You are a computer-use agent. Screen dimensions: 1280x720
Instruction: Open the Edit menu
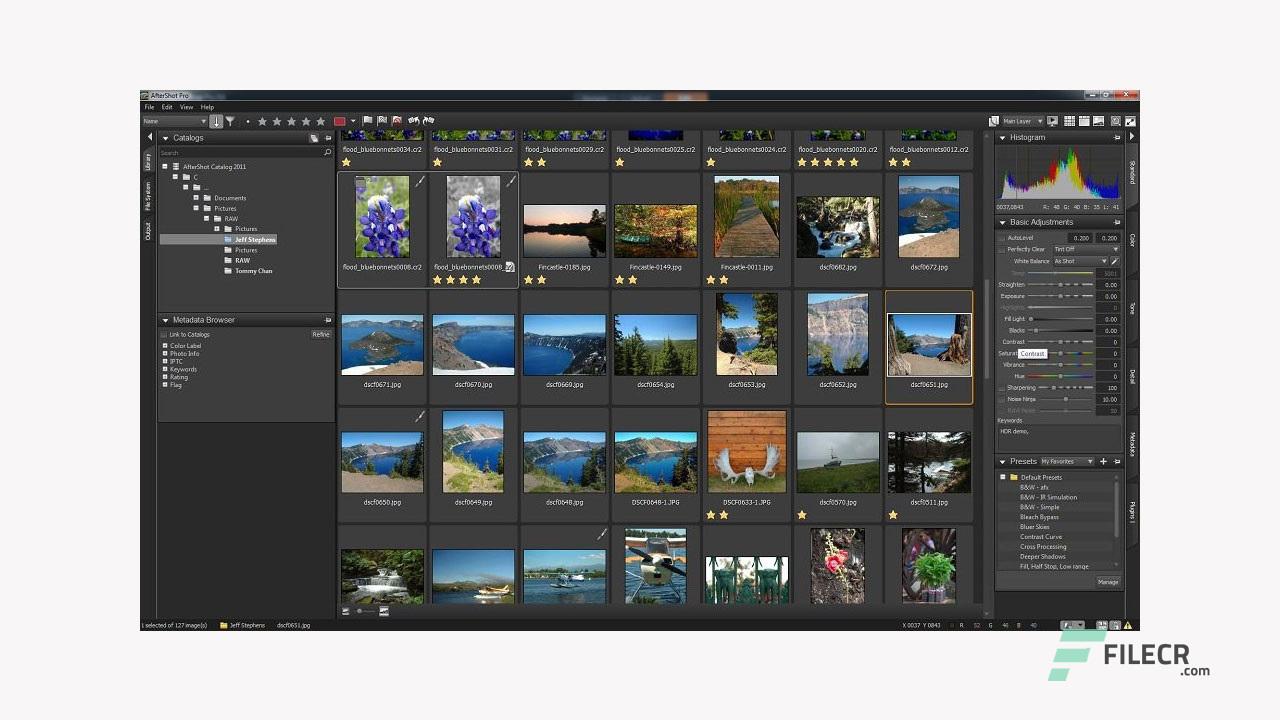[x=167, y=107]
